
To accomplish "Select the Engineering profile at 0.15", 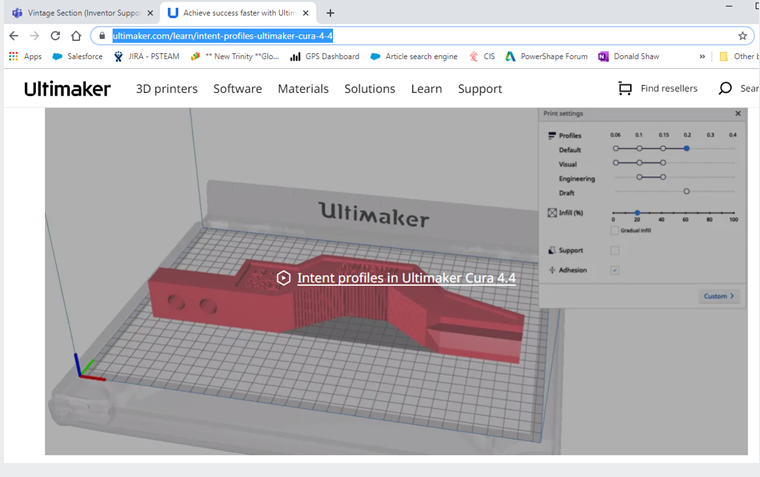I will [663, 177].
